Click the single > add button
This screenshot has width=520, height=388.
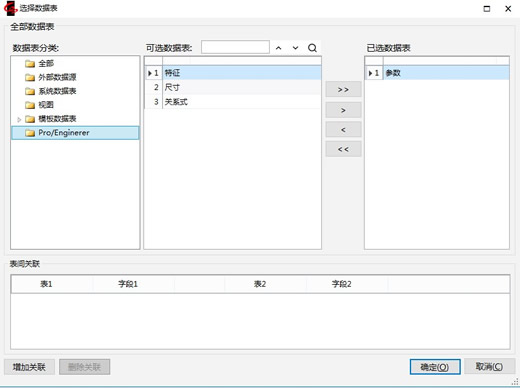tap(343, 110)
